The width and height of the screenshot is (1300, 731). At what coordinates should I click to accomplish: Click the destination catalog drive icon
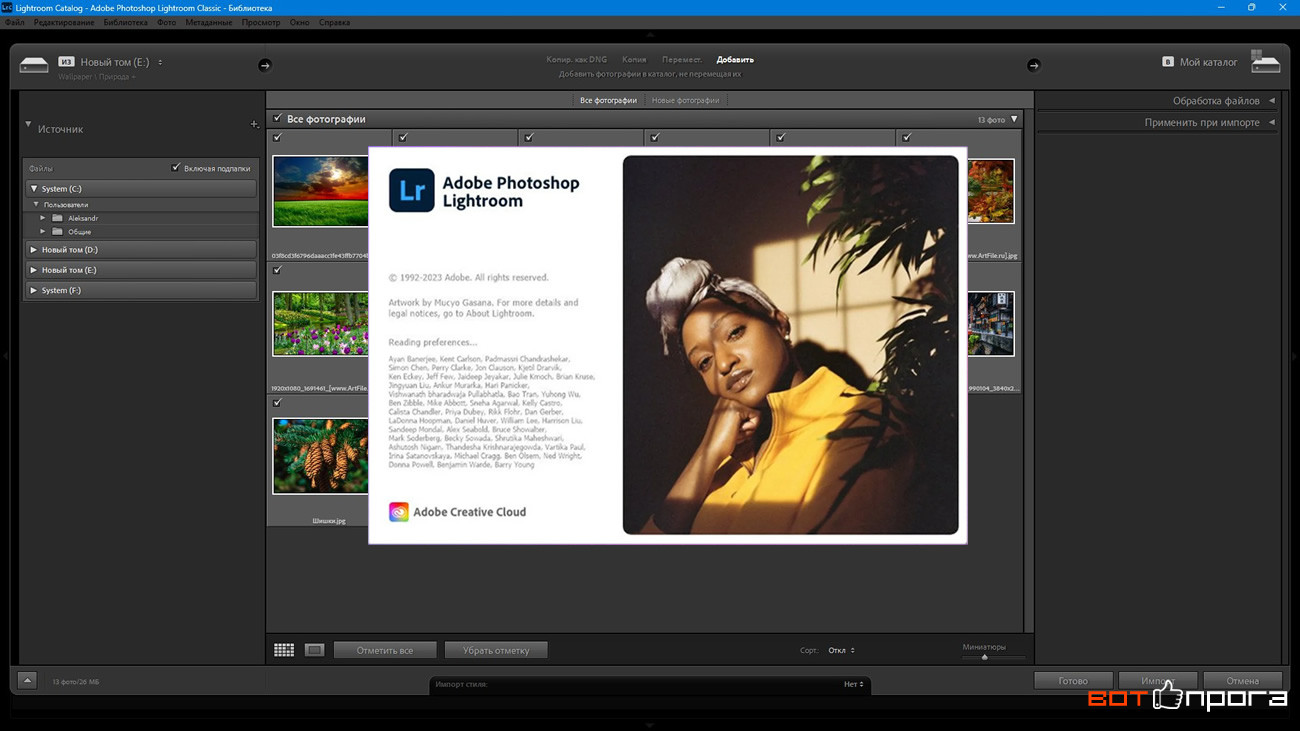coord(1265,63)
